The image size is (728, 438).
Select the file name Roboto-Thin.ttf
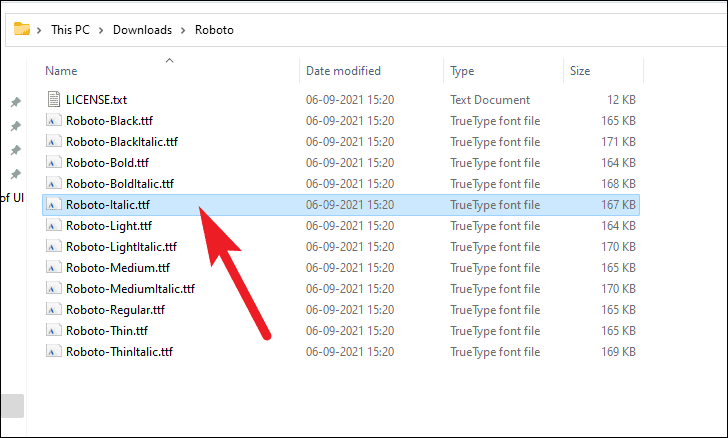pyautogui.click(x=107, y=331)
